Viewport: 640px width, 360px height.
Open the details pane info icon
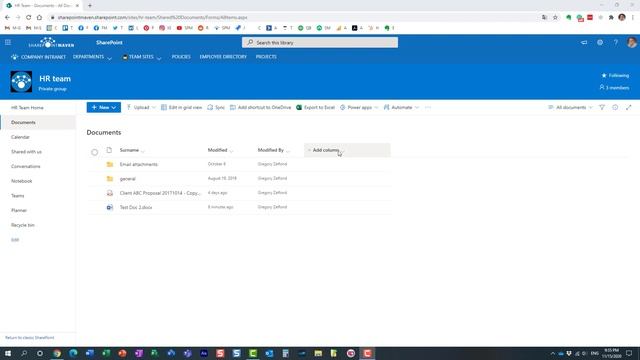(615, 107)
